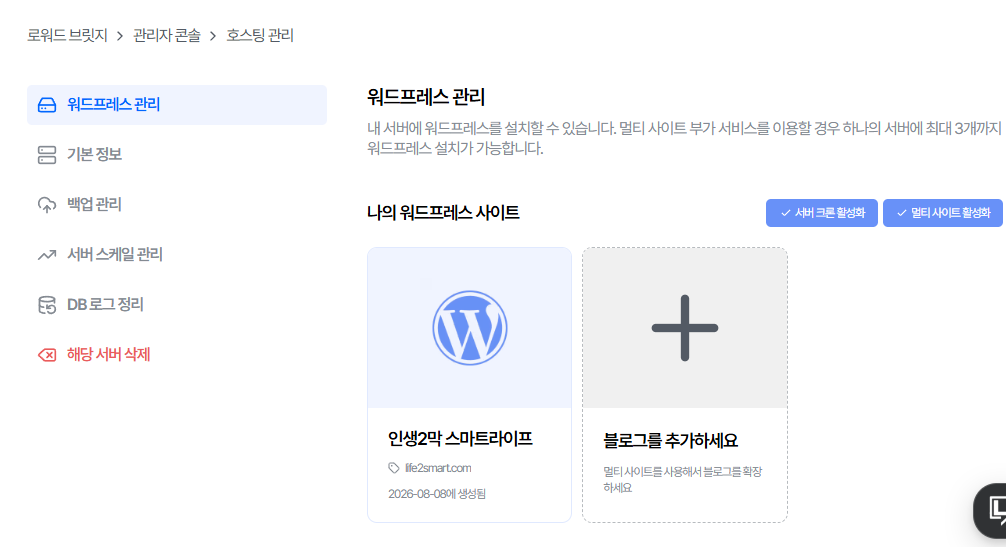Click the 블로그를 추가하세요 card title
Viewport: 1006px width, 547px height.
[670, 441]
